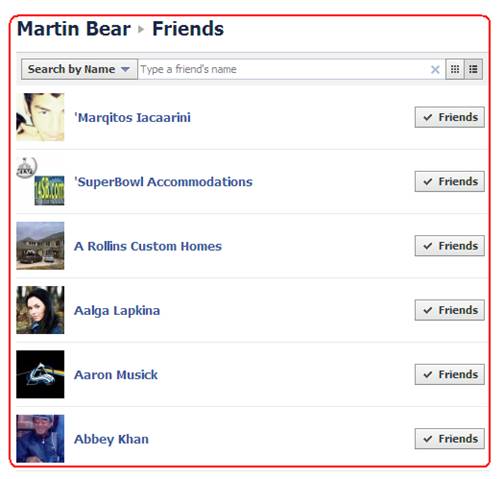This screenshot has width=504, height=479.
Task: Open 'Marqitos Iacaarini profile picture
Action: pos(41,119)
